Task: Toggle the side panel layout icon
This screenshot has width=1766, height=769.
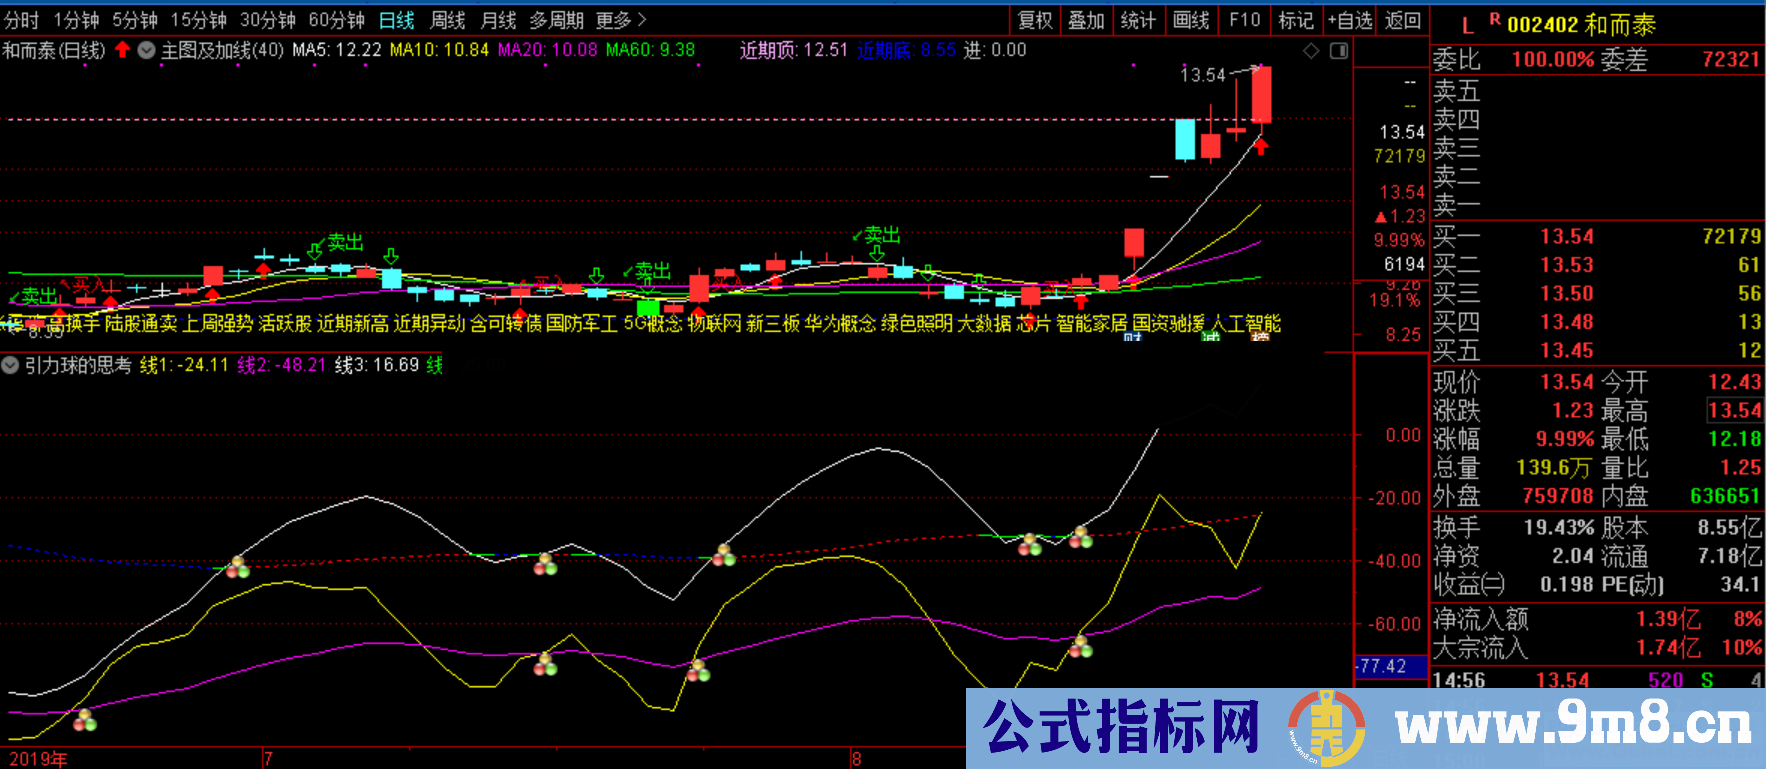Action: 1339,51
